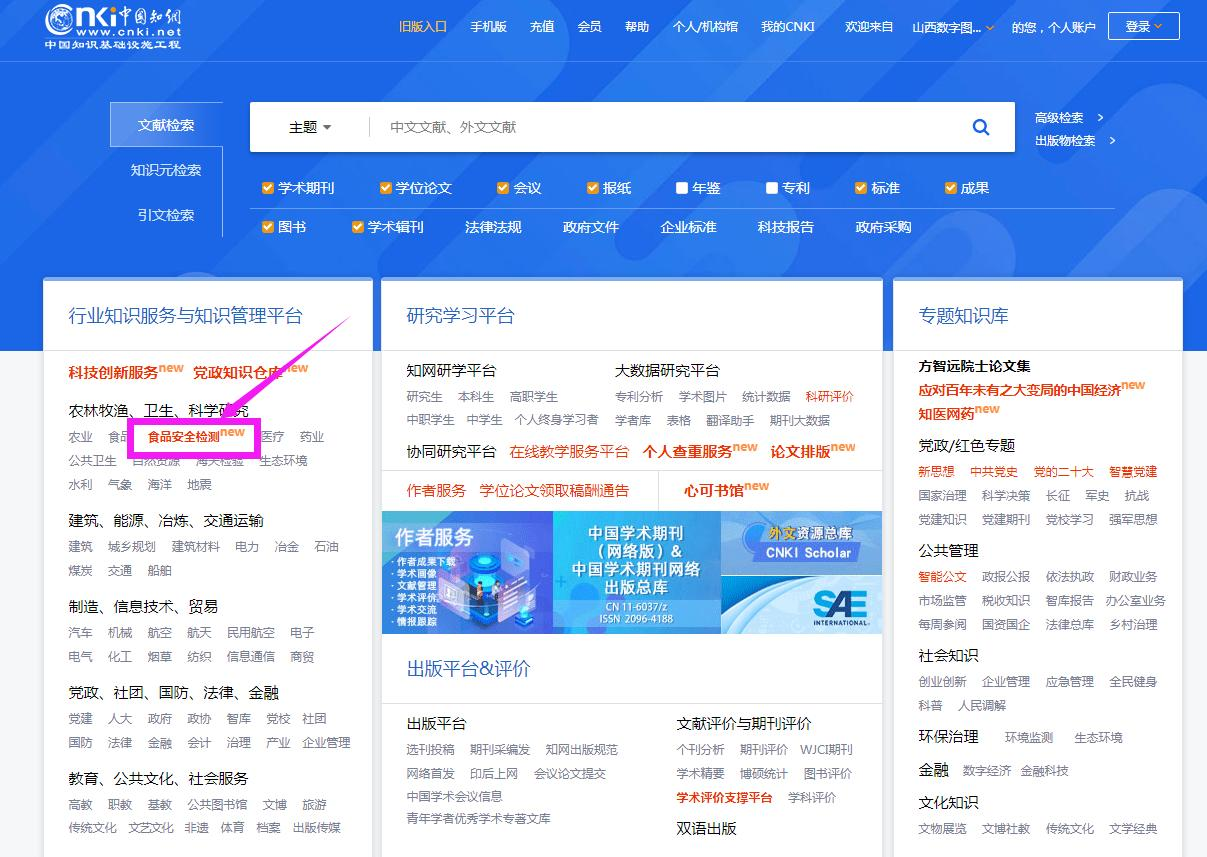The width and height of the screenshot is (1207, 857).
Task: Uncheck the 学术辑刊 checkbox
Action: [x=357, y=227]
